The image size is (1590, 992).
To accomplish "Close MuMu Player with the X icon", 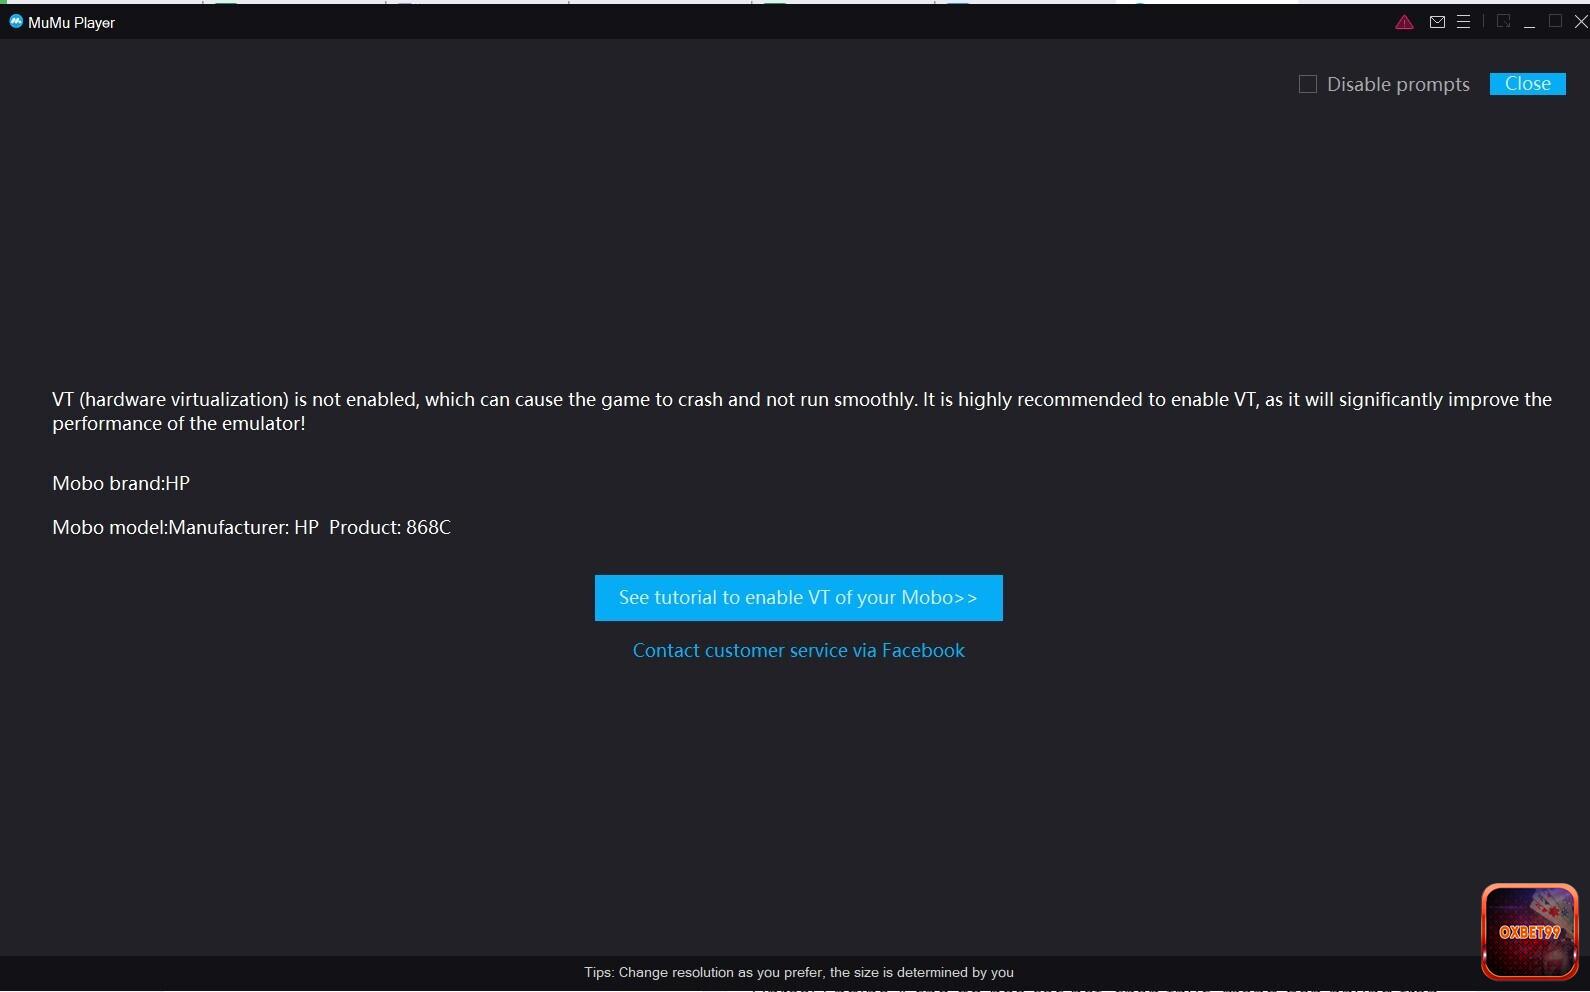I will (x=1581, y=22).
